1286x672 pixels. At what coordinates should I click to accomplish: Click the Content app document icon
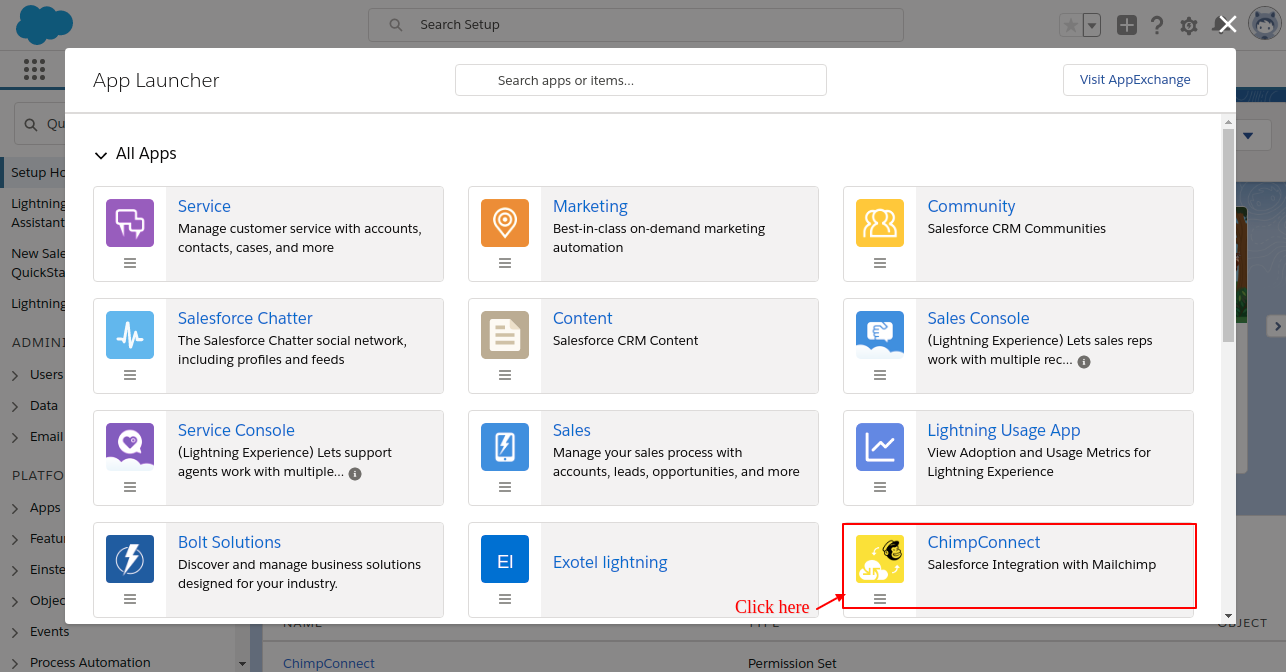click(505, 335)
